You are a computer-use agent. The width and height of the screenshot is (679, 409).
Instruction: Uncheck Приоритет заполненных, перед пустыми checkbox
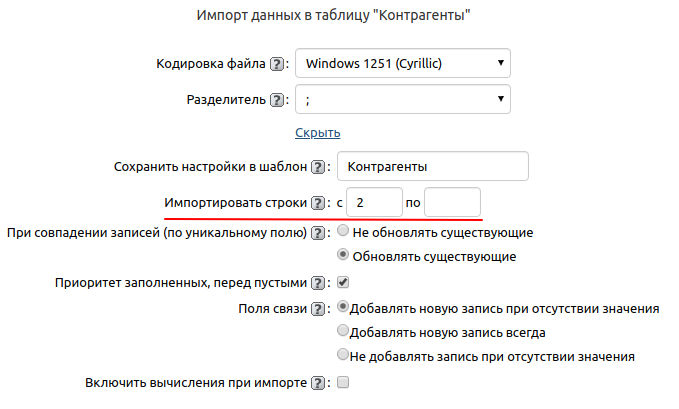tap(343, 282)
